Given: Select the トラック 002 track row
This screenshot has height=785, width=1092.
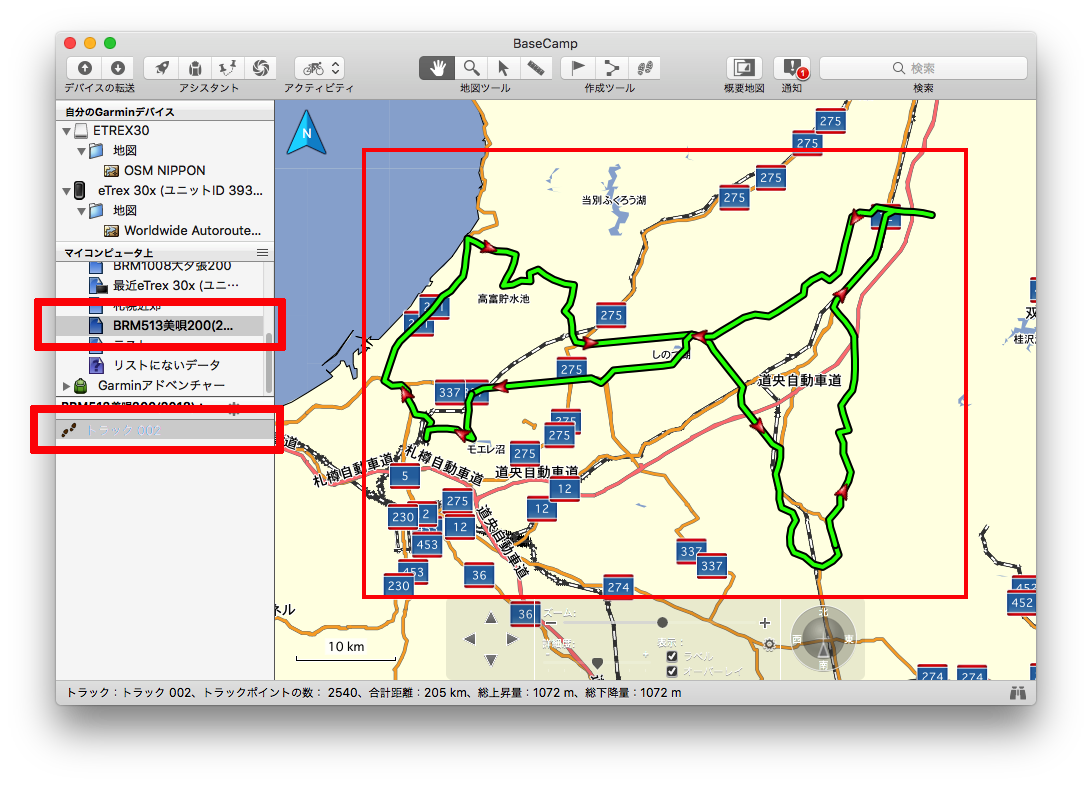Looking at the screenshot, I should pos(166,430).
